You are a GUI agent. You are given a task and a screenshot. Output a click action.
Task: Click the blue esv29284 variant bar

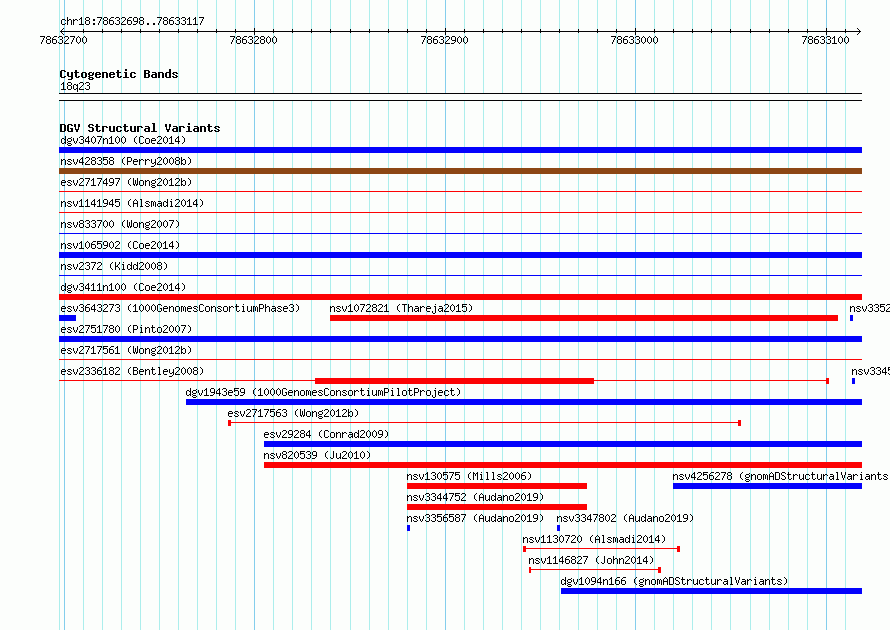[563, 444]
